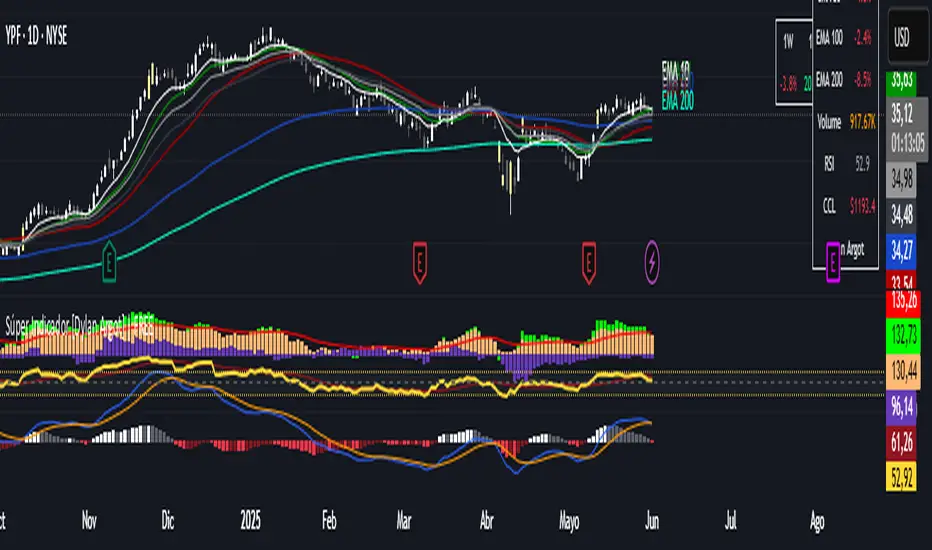Click the orange 130,44 indicator value label
This screenshot has height=550, width=932.
point(903,372)
